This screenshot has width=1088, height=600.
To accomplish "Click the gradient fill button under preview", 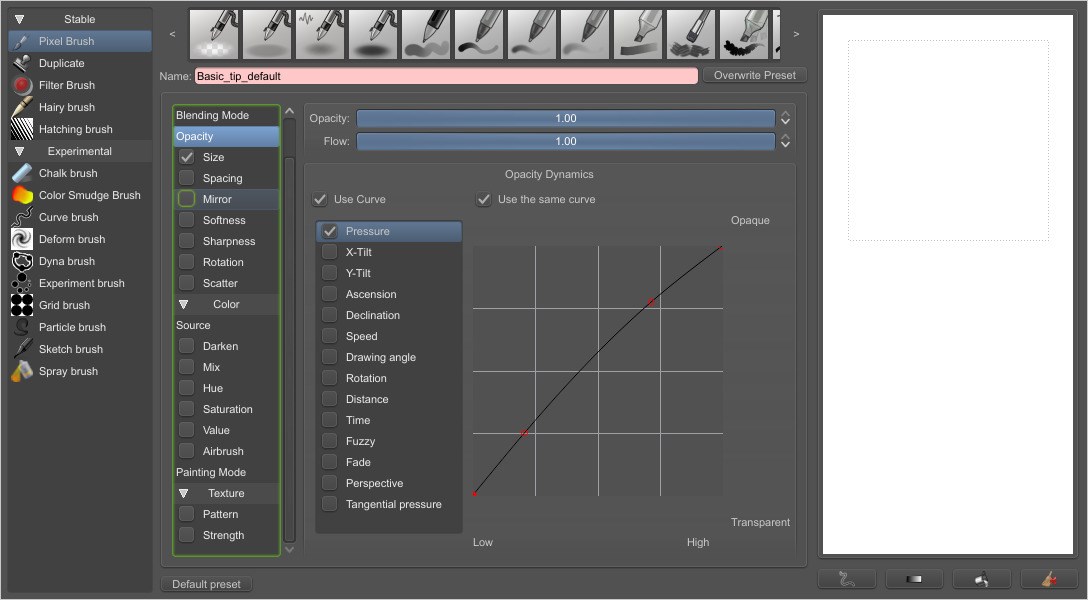I will pyautogui.click(x=913, y=579).
